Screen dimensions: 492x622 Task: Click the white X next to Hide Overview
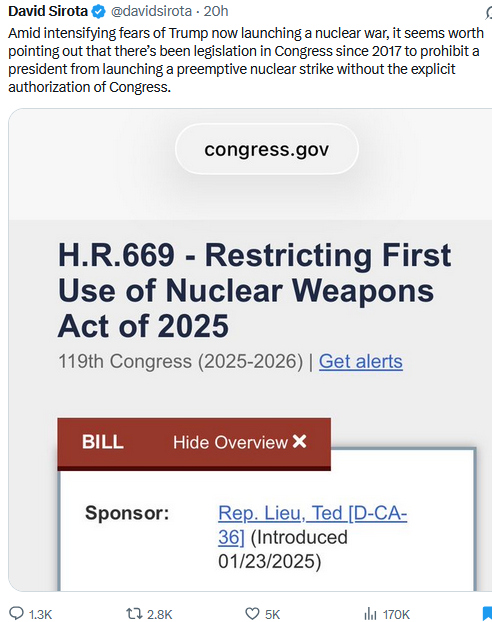pos(300,442)
